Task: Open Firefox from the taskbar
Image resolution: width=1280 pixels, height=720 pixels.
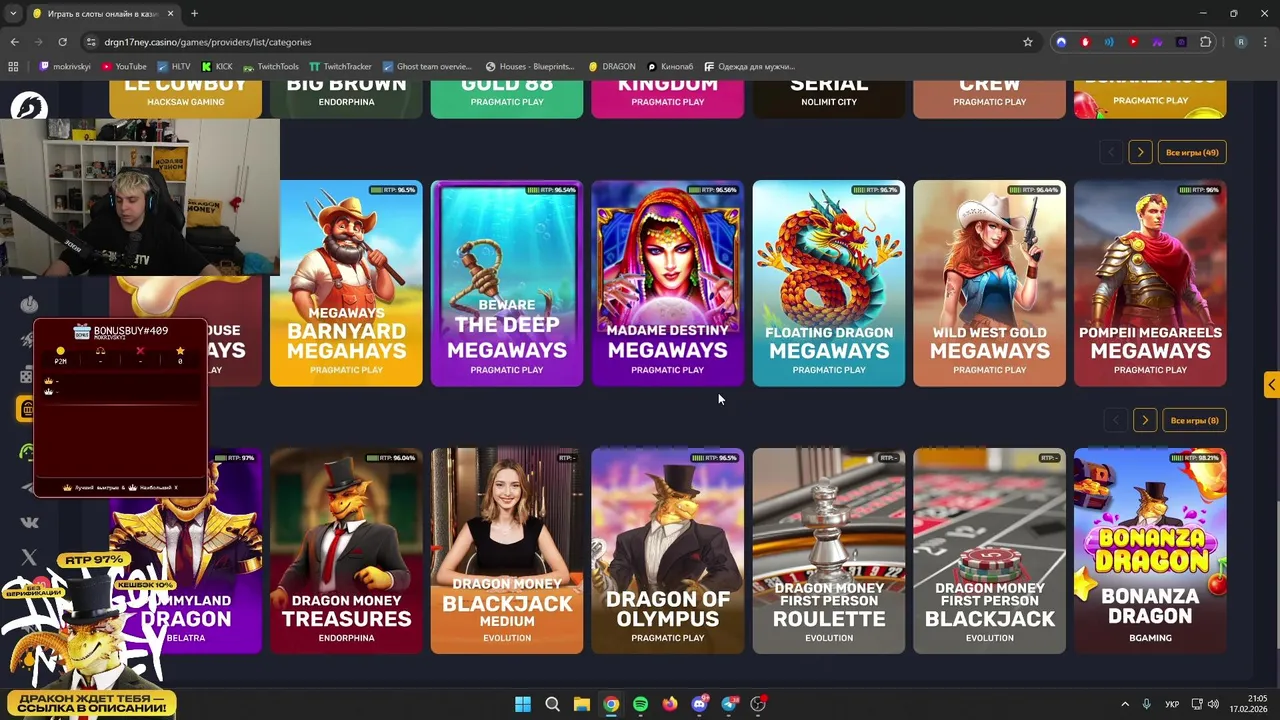Action: click(670, 704)
